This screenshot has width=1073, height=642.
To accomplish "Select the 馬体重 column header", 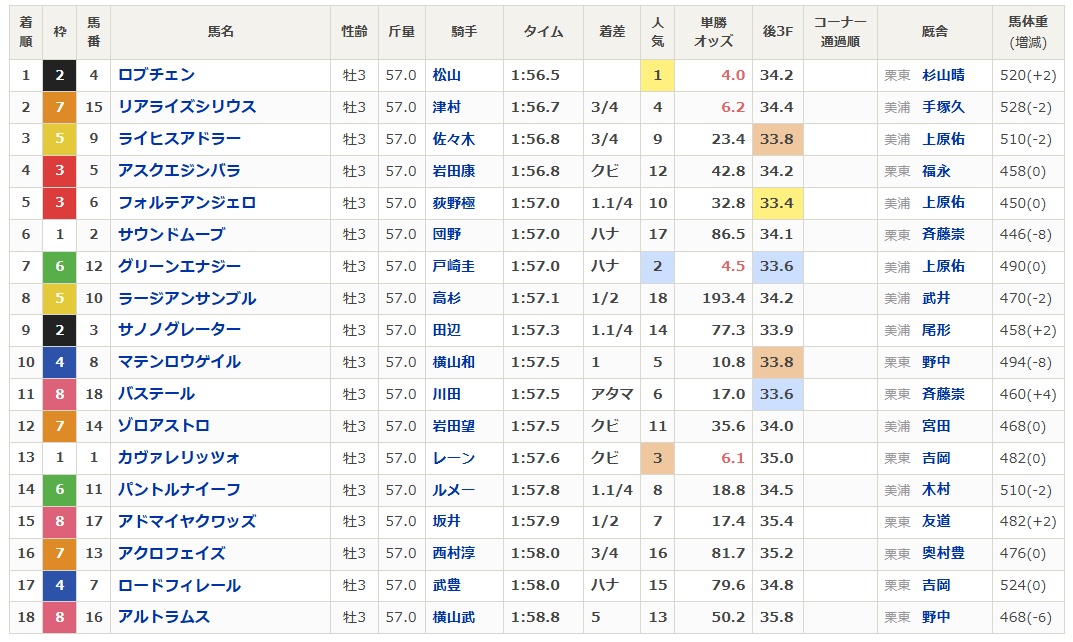I will tap(1028, 32).
